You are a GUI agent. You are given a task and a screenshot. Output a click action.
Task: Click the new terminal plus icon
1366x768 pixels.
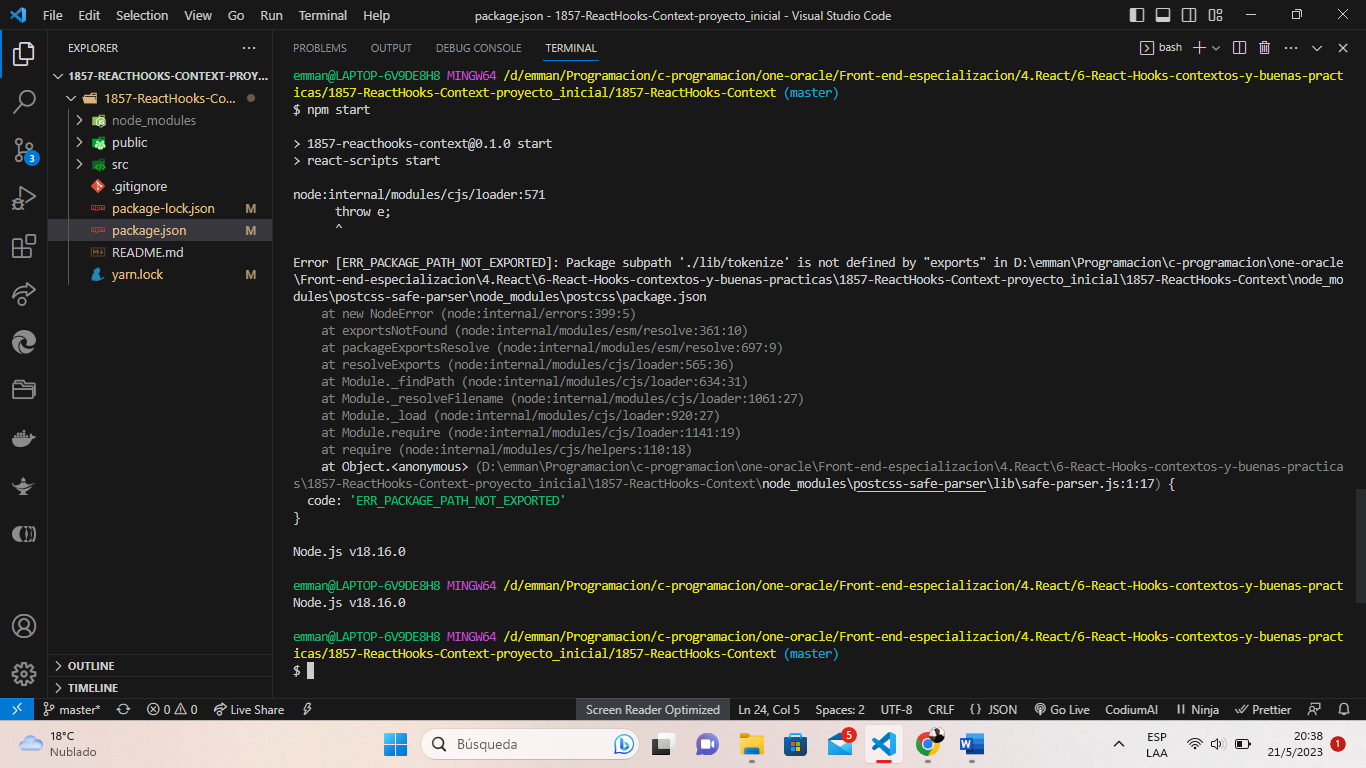(x=1200, y=48)
